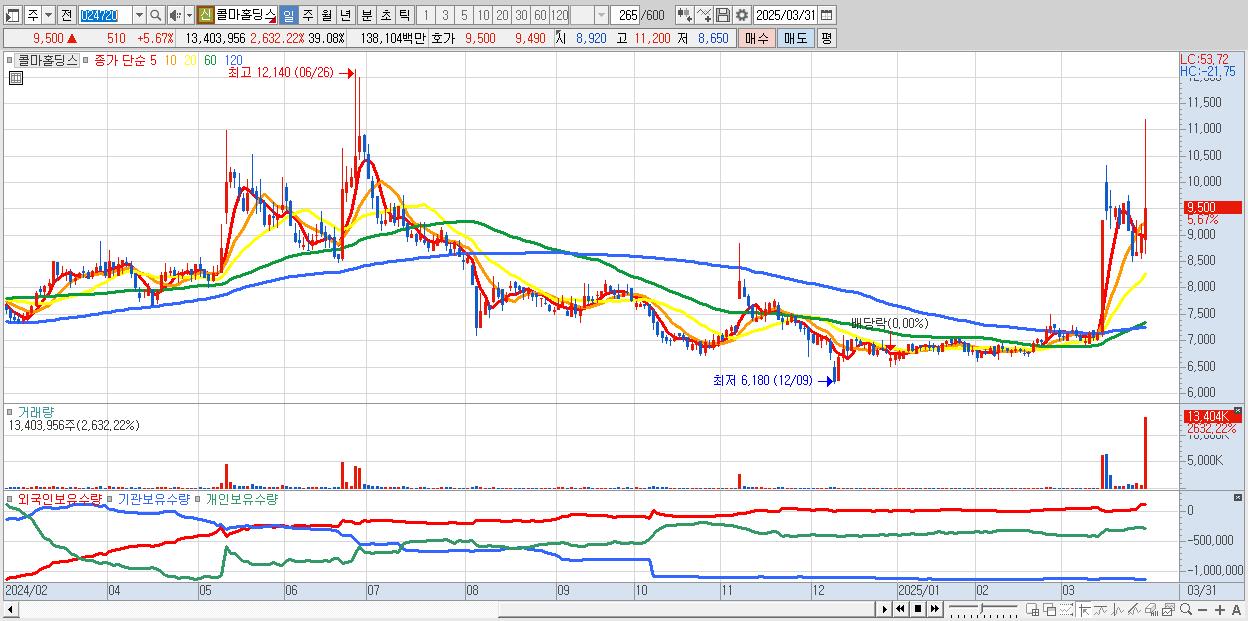This screenshot has height=621, width=1248.
Task: Open the 주 dropdown arrow
Action: [49, 15]
